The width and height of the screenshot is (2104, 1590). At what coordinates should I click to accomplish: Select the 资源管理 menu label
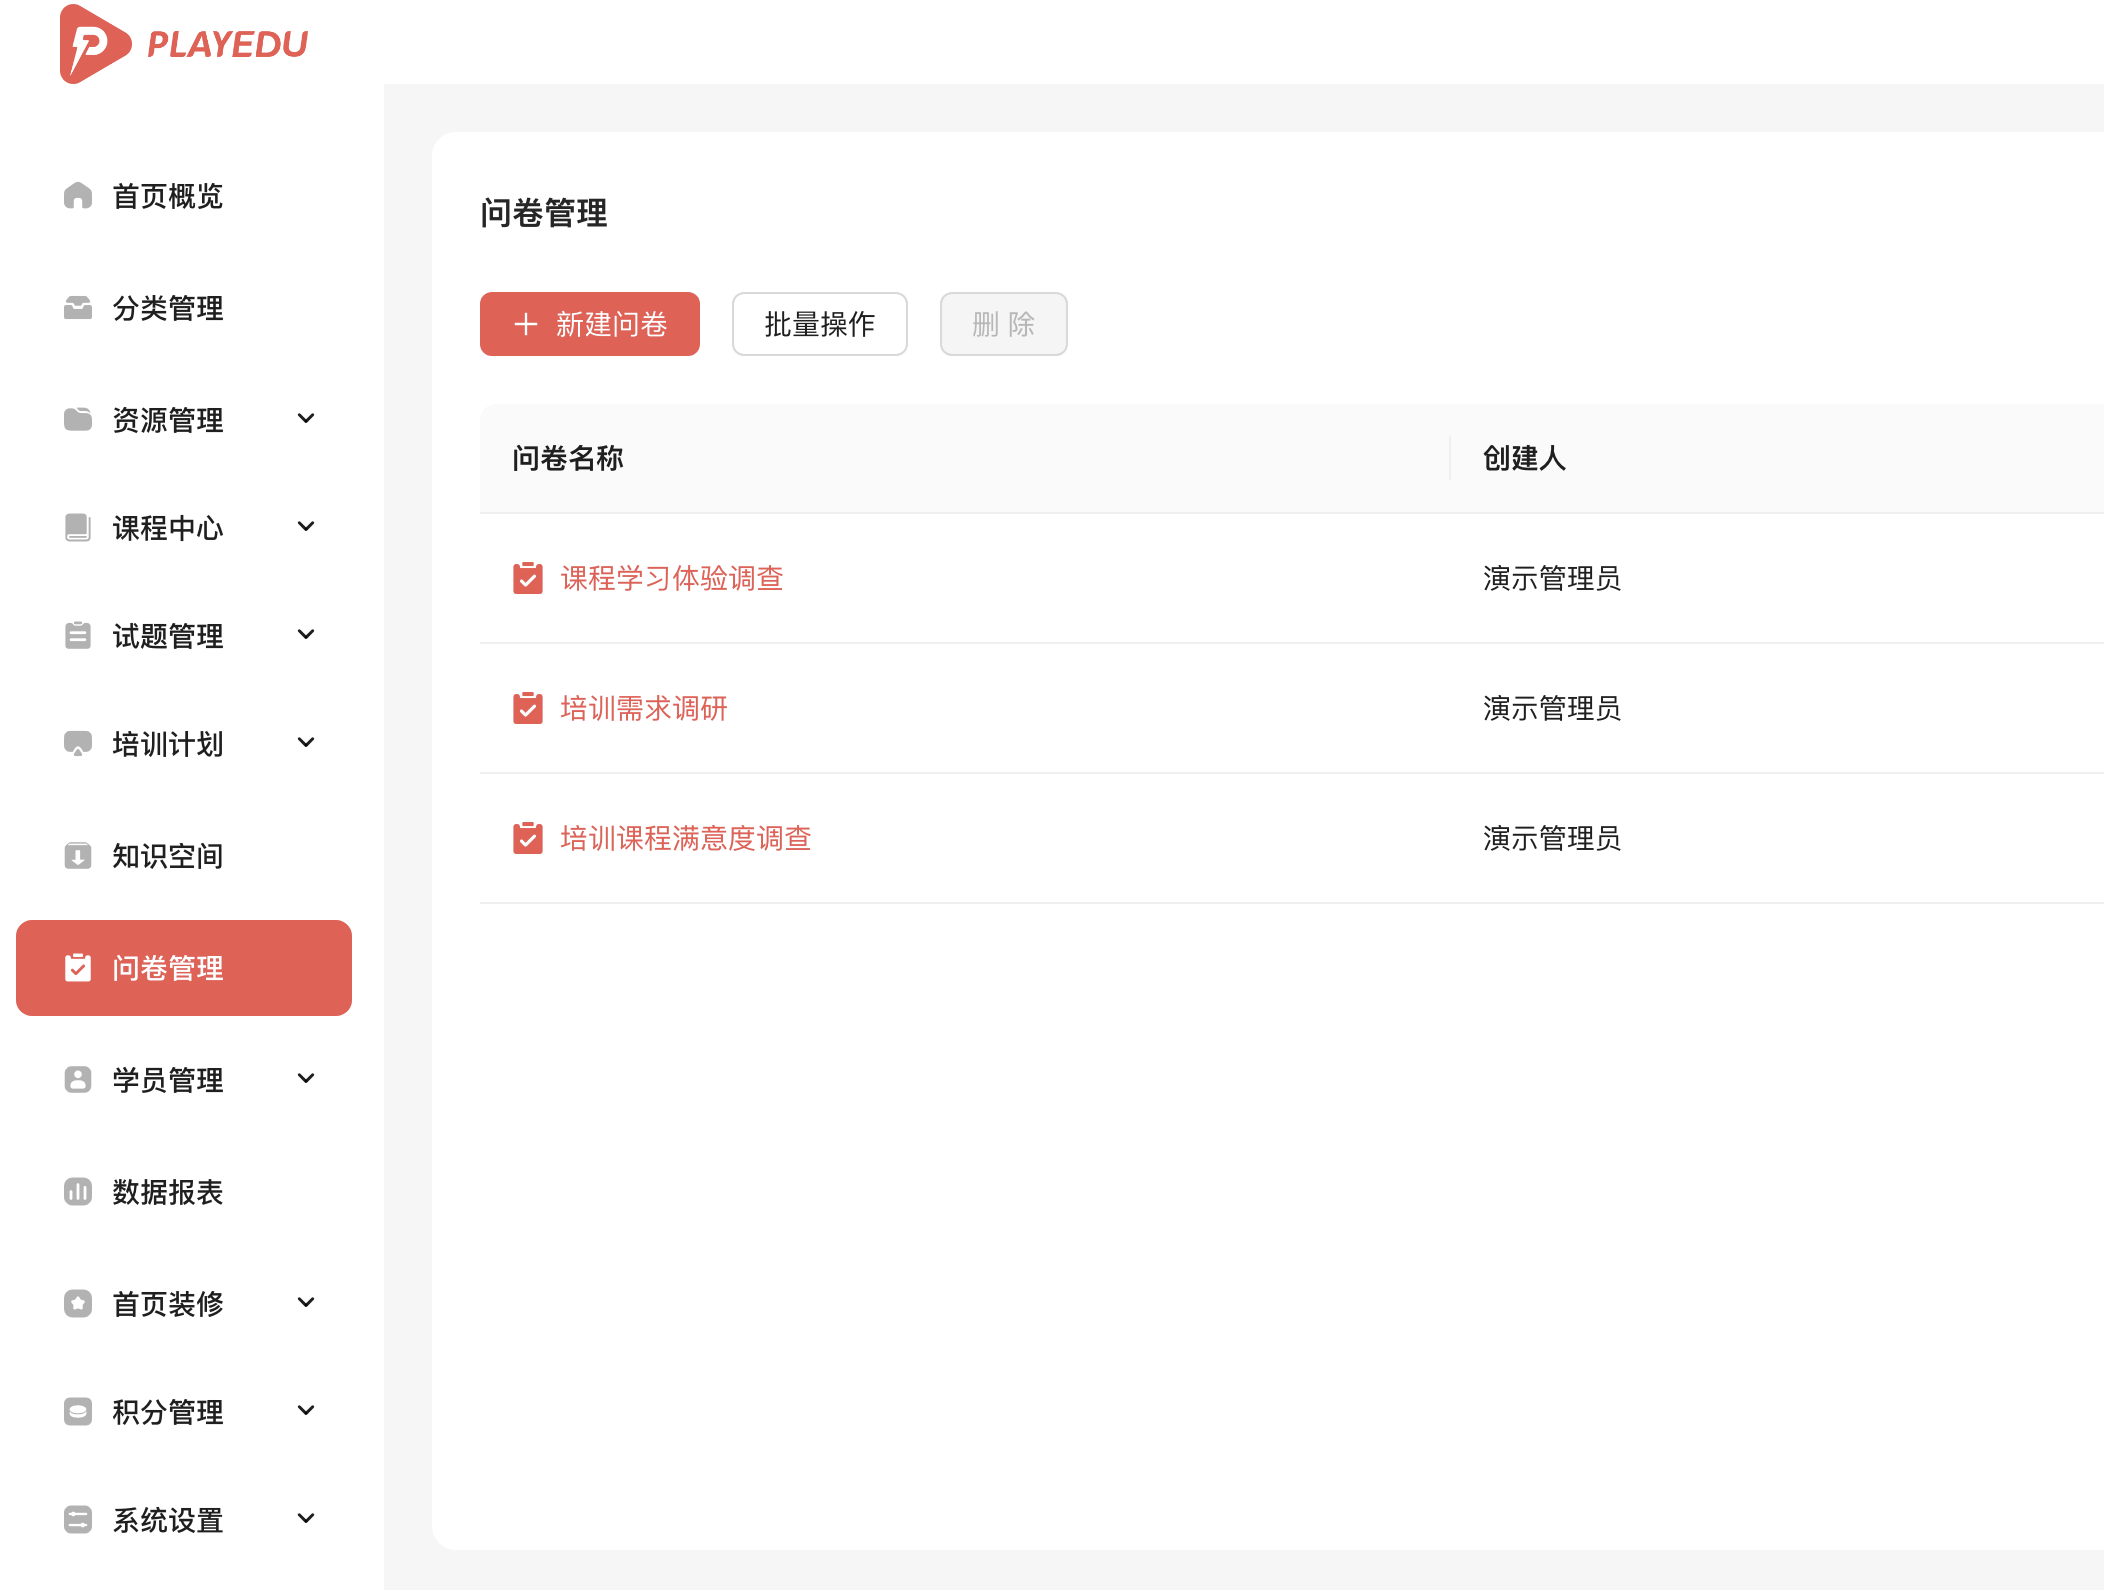(168, 420)
